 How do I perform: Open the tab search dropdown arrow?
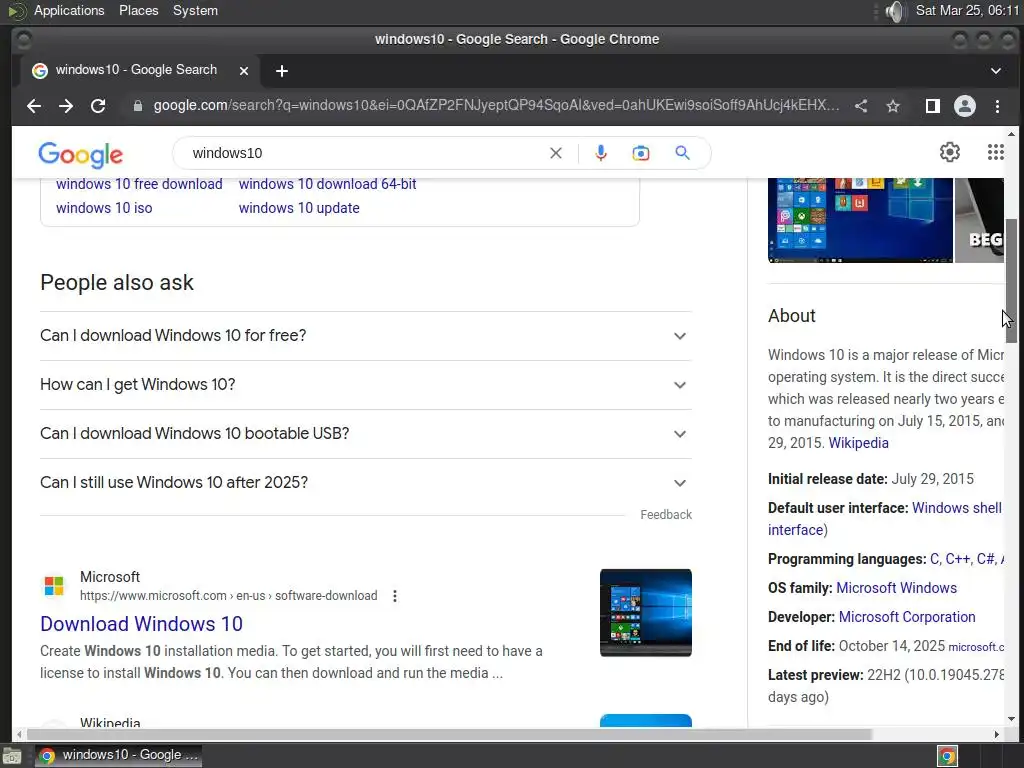[996, 71]
